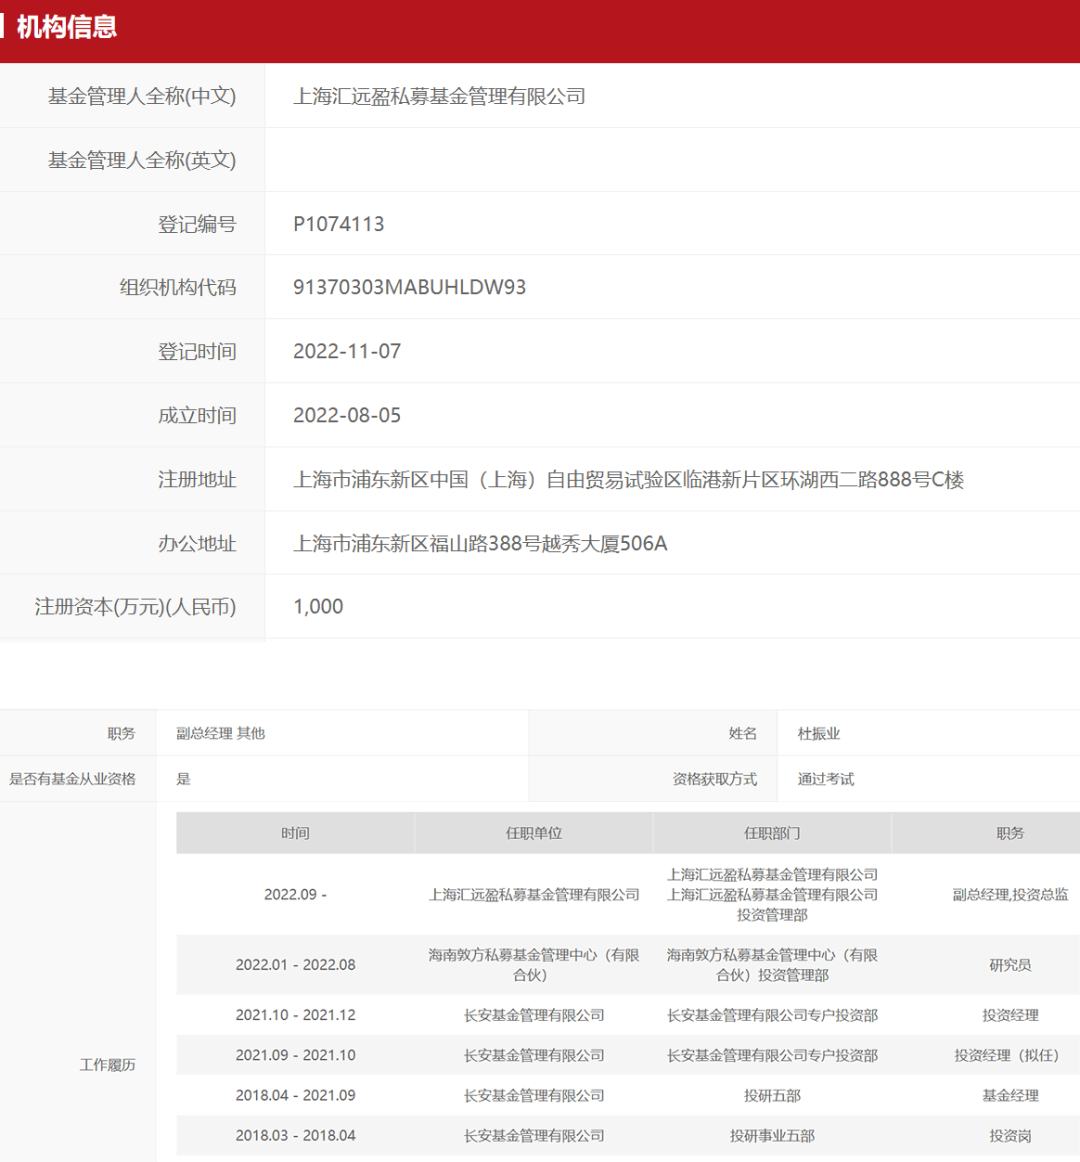Click the '成立时间' label
The width and height of the screenshot is (1080, 1162).
tap(197, 415)
